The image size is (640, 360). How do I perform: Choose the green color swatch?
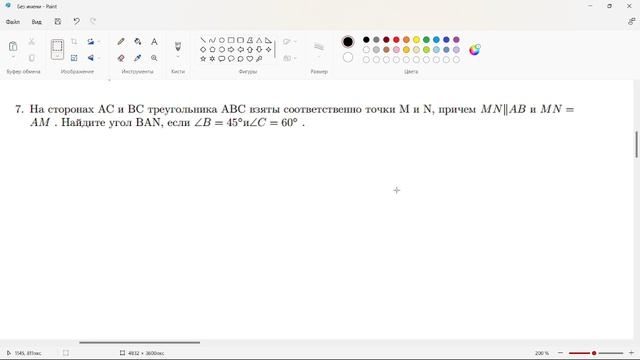tap(426, 40)
